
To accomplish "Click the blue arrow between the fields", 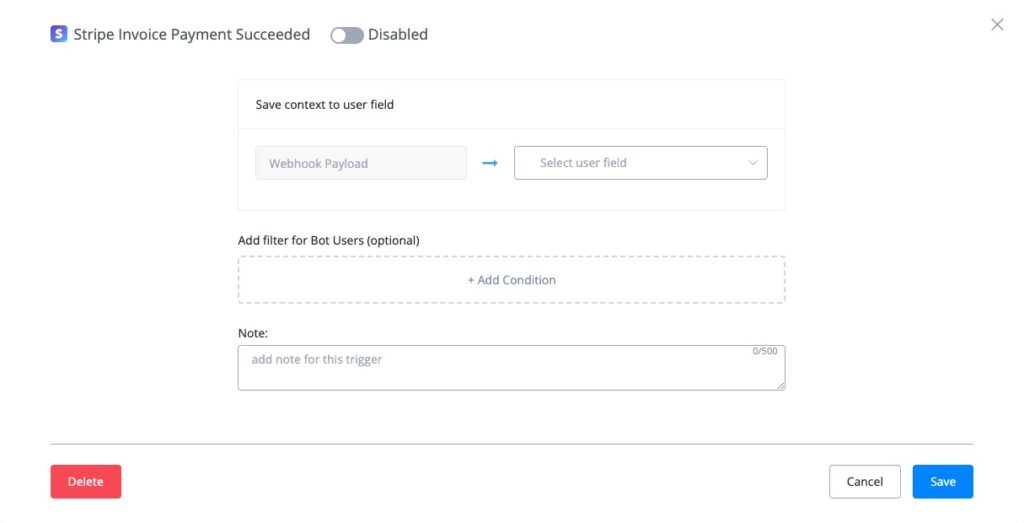I will (x=490, y=163).
